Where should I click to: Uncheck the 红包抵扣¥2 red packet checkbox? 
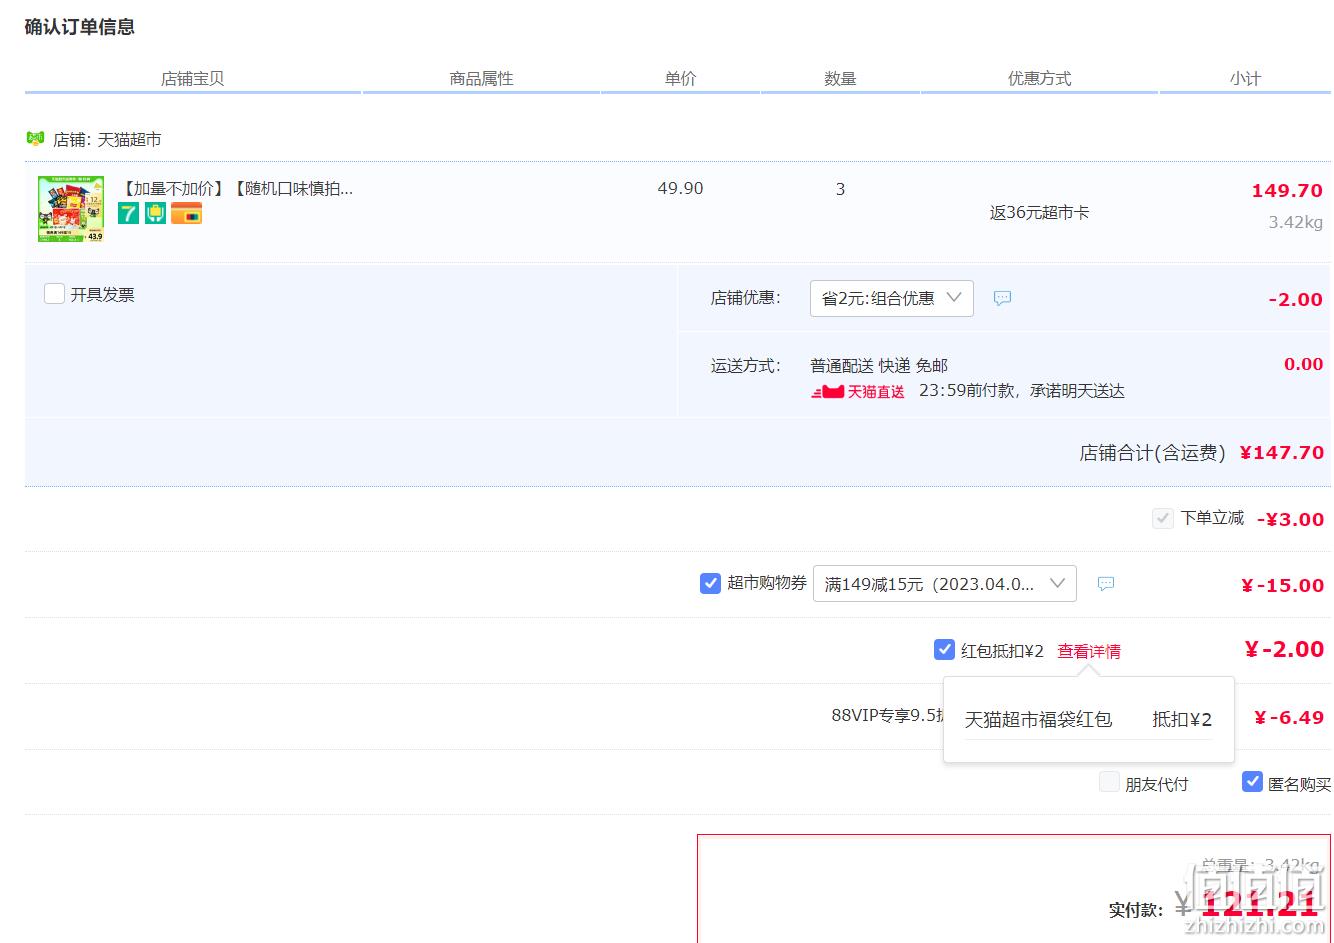944,650
